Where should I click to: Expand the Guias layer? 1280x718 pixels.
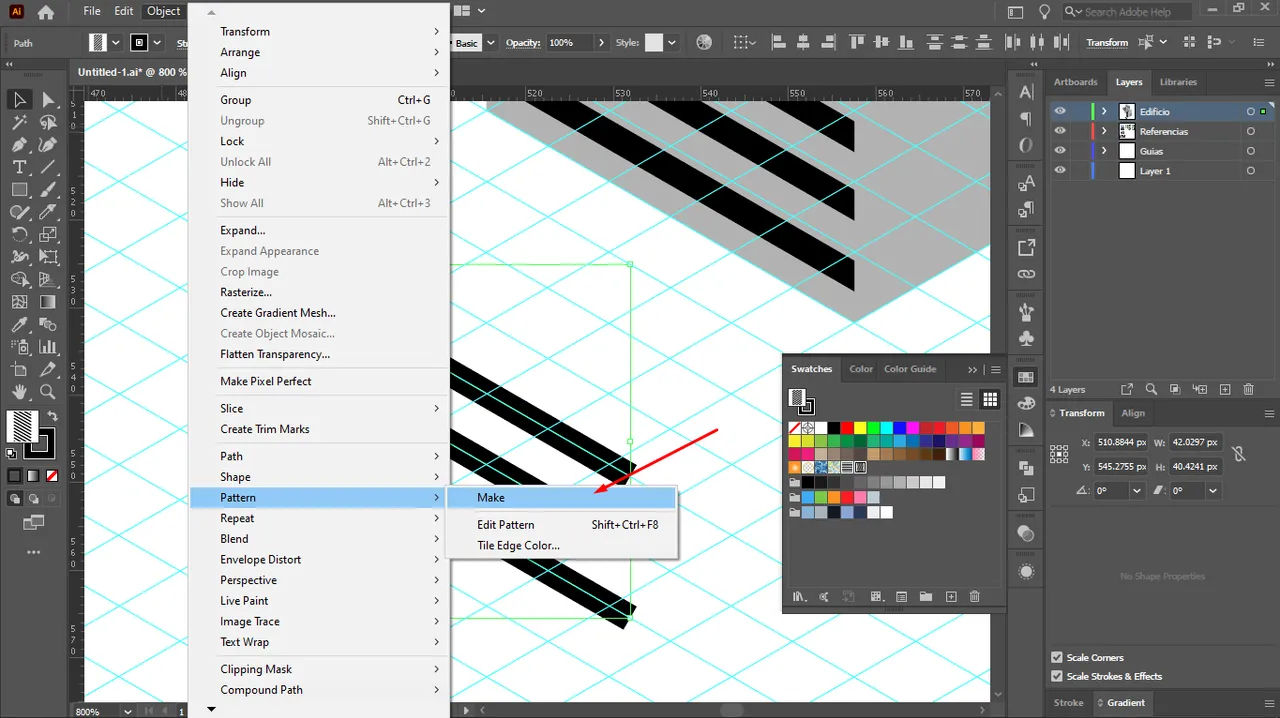pos(1104,151)
